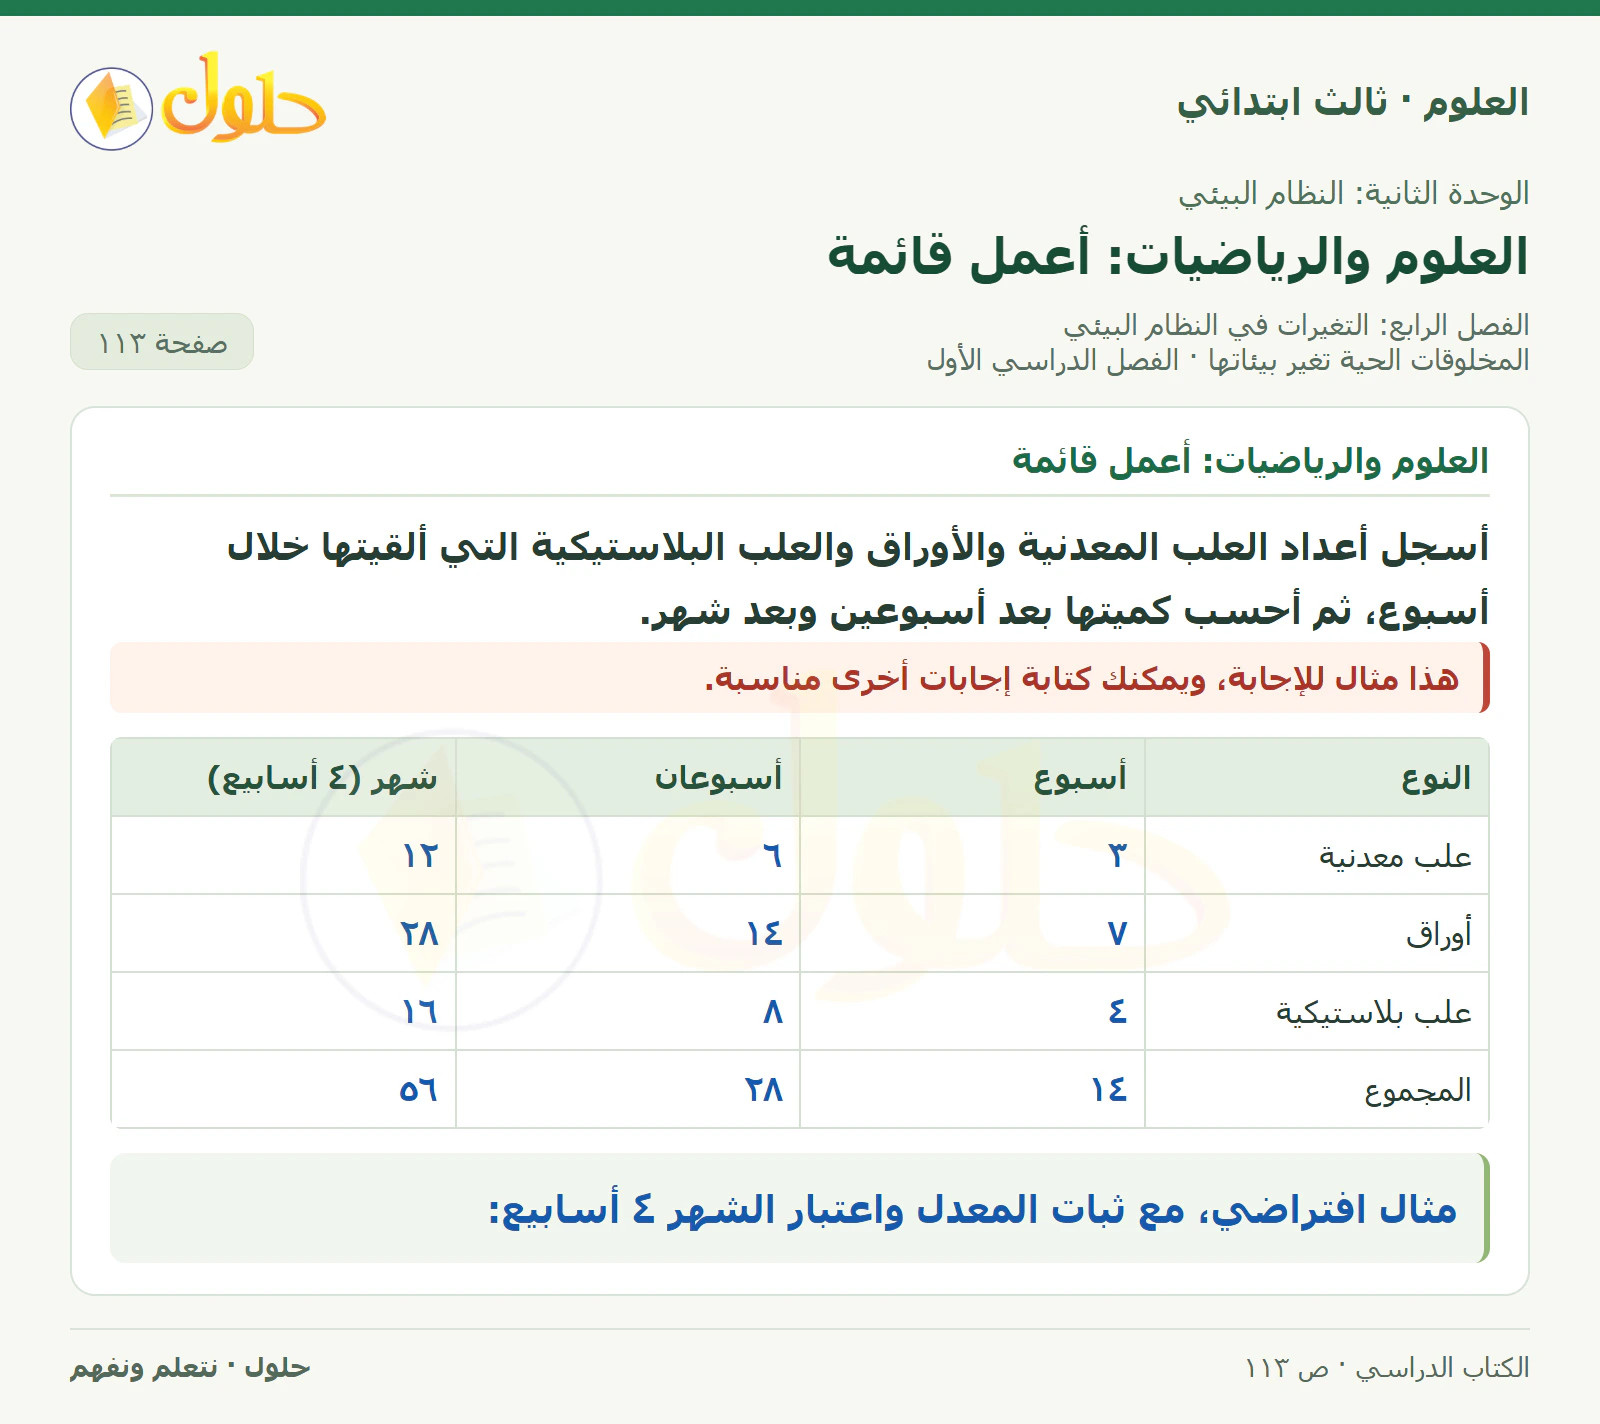The height and width of the screenshot is (1424, 1600).
Task: Click the unit text الوحدة الثانية: النظام البيئي
Action: coord(1354,193)
